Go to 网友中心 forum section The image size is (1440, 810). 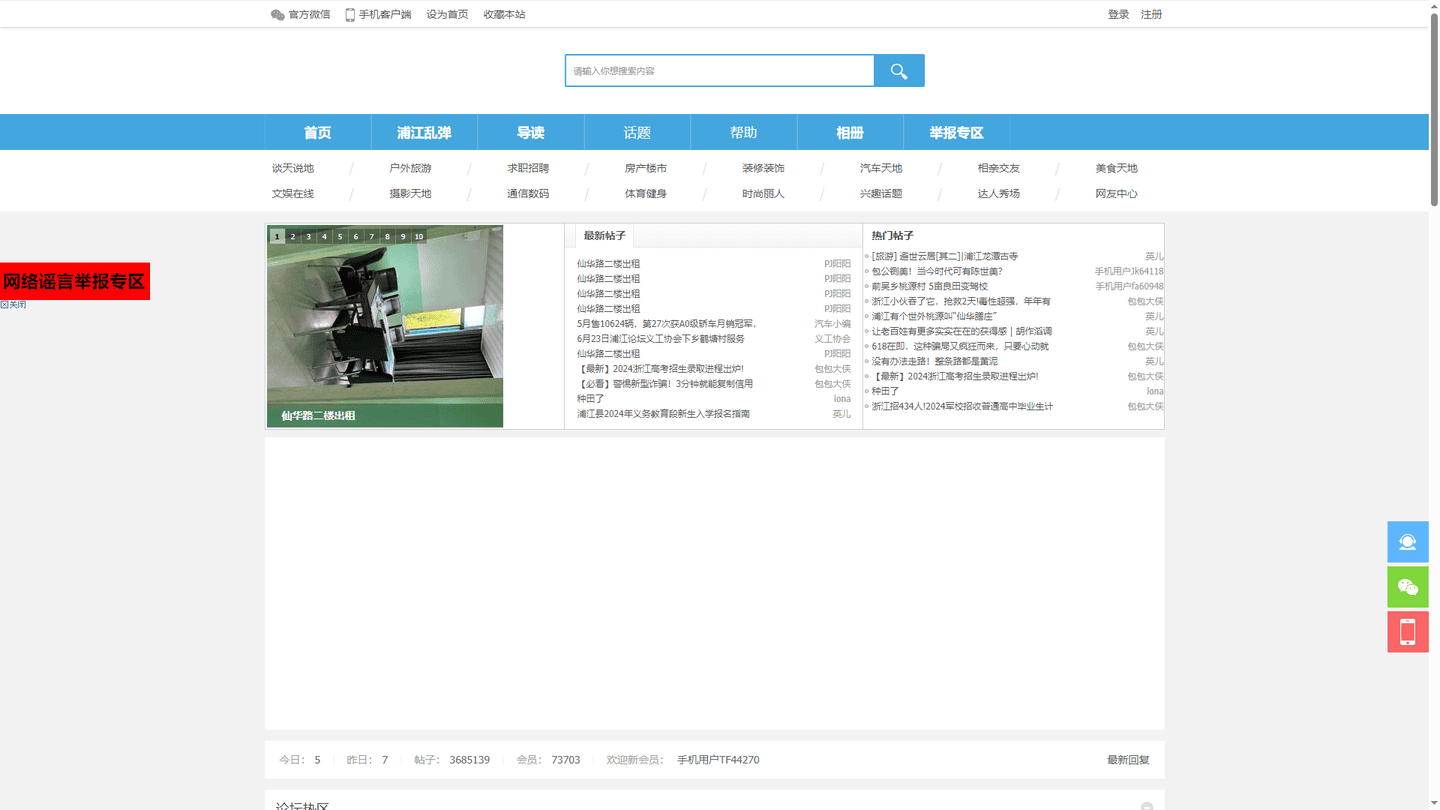click(1116, 194)
